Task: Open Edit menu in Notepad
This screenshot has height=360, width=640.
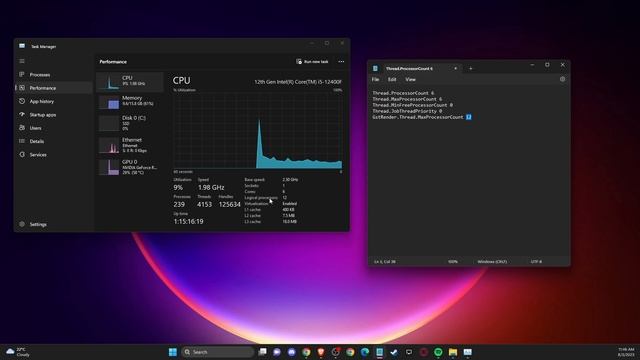Action: pos(392,80)
